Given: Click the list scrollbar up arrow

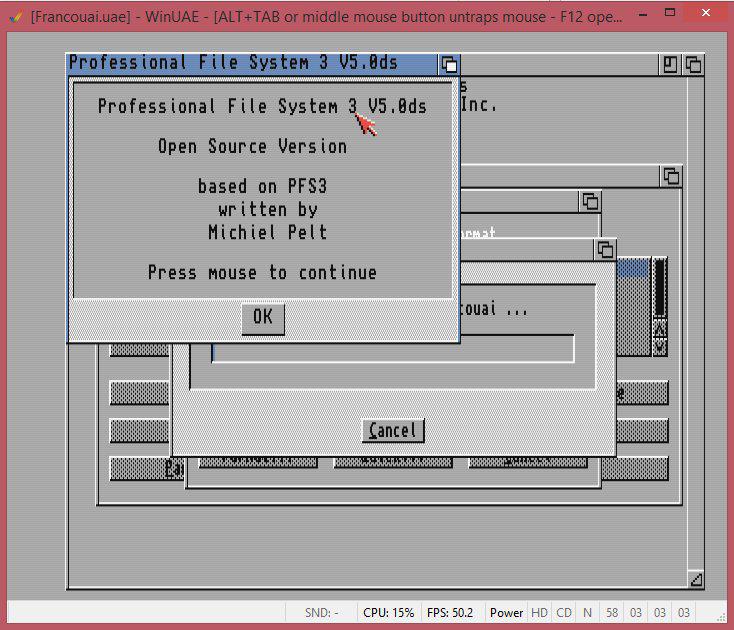Looking at the screenshot, I should point(660,329).
